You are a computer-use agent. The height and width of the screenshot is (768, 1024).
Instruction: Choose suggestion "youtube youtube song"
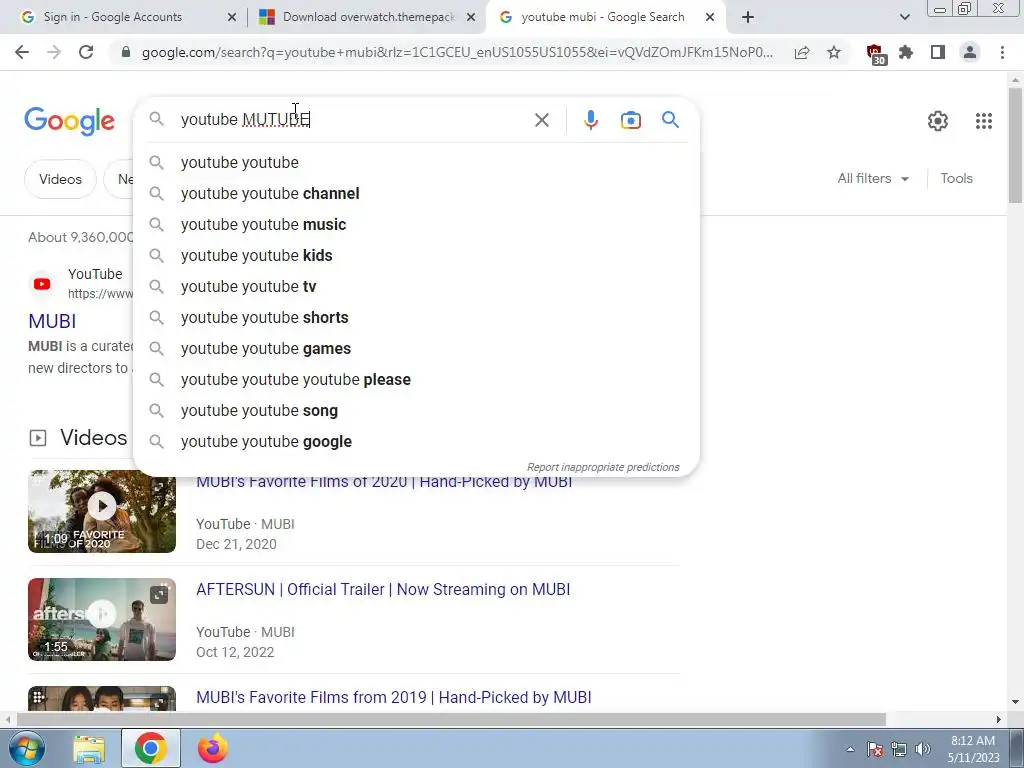tap(416, 411)
